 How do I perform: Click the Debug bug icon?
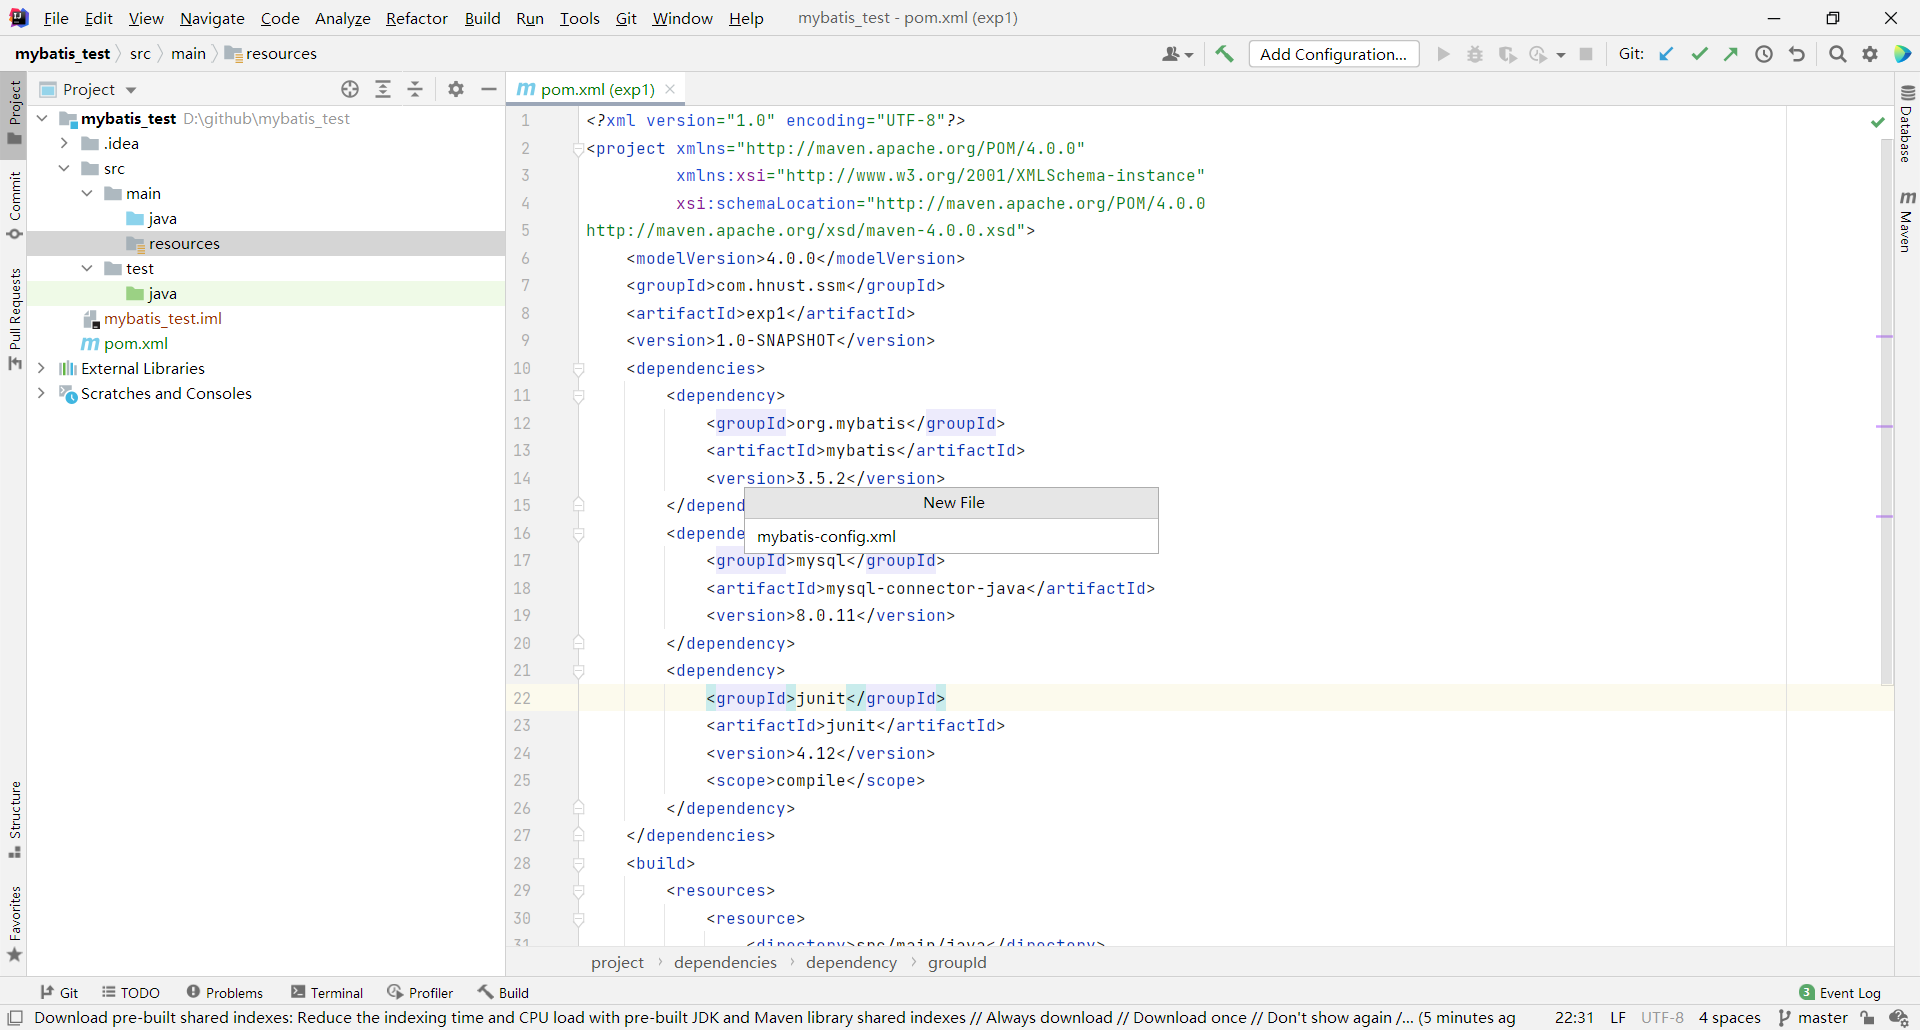(1475, 54)
